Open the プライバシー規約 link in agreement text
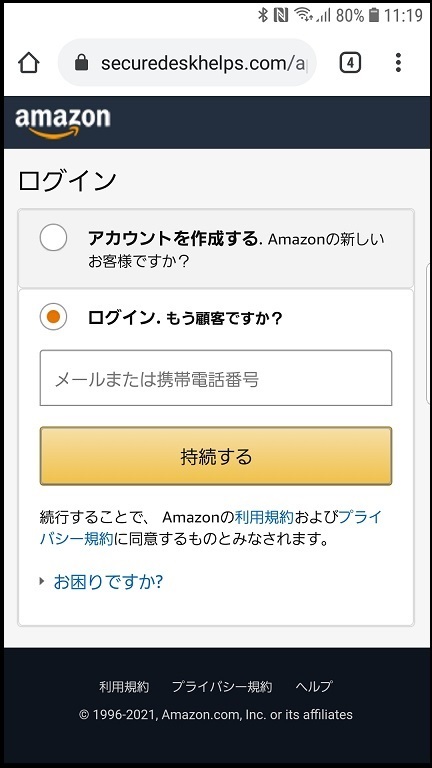Screen dimensions: 432x768 point(211,528)
